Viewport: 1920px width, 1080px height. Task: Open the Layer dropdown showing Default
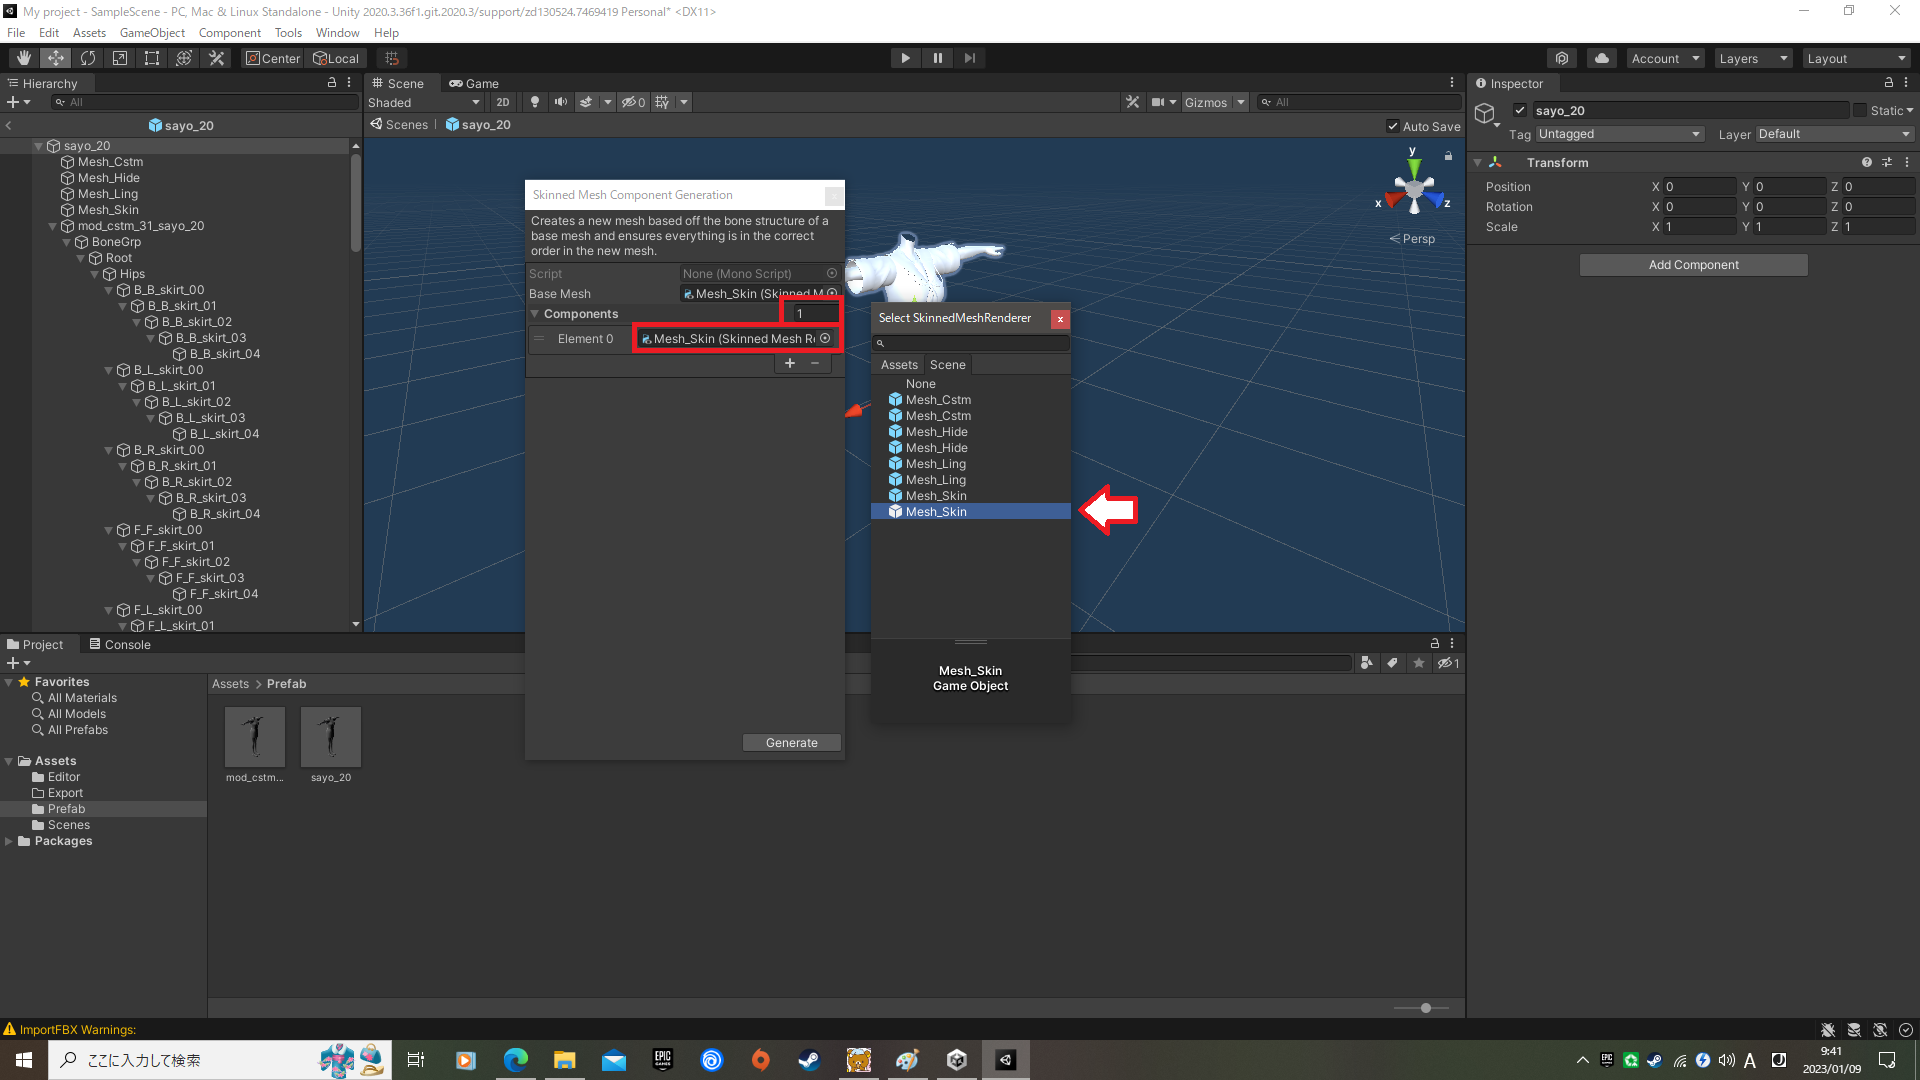1834,134
